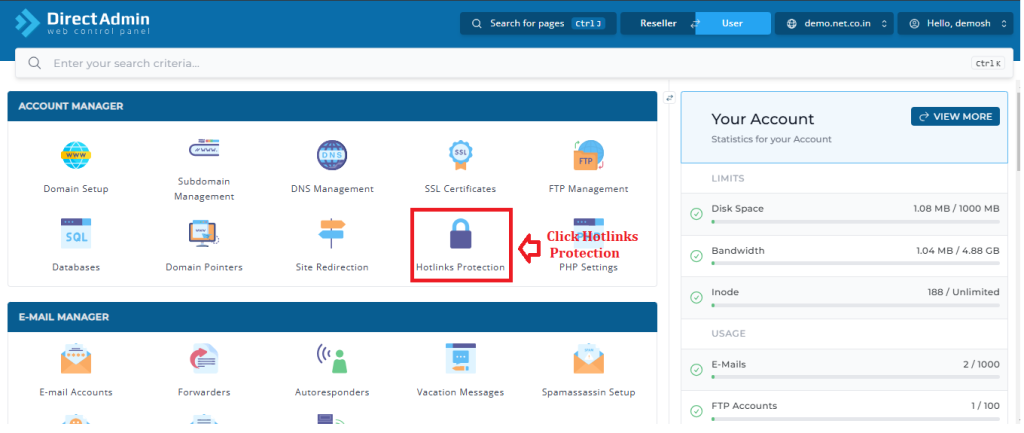
Task: Click LIMITS section label
Action: [x=728, y=178]
